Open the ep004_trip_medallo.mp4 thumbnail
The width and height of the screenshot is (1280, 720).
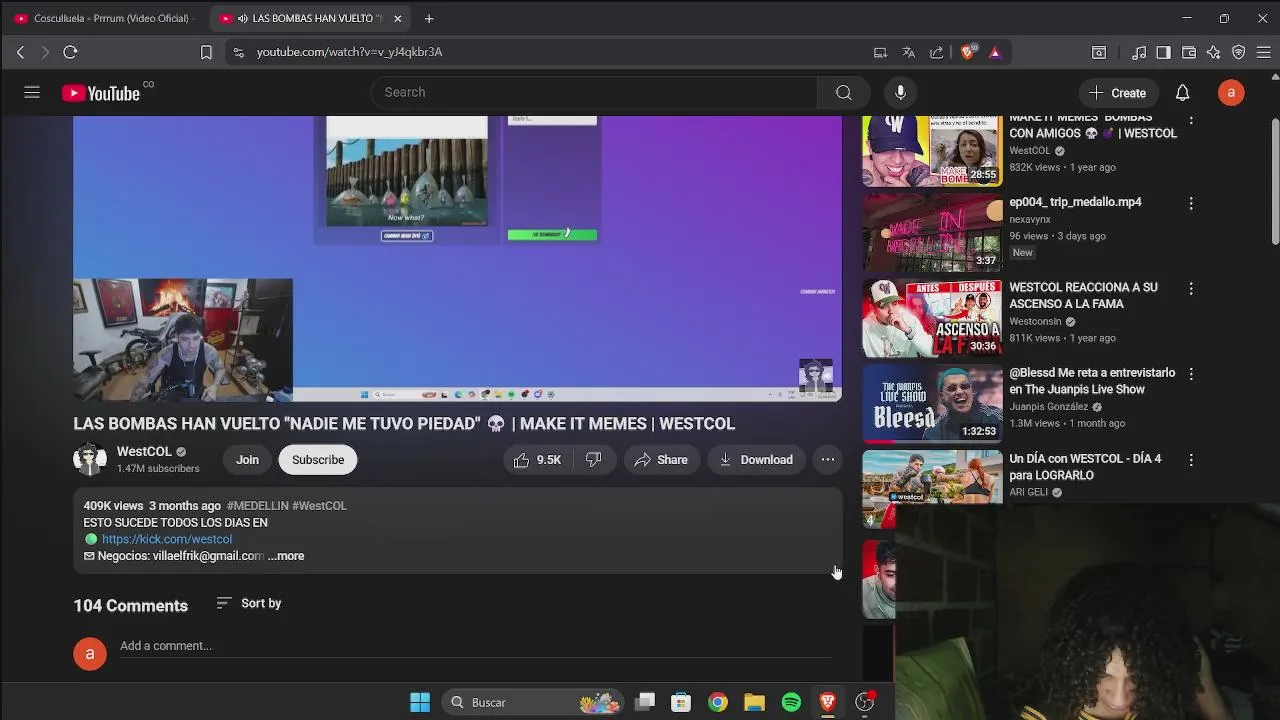(932, 233)
